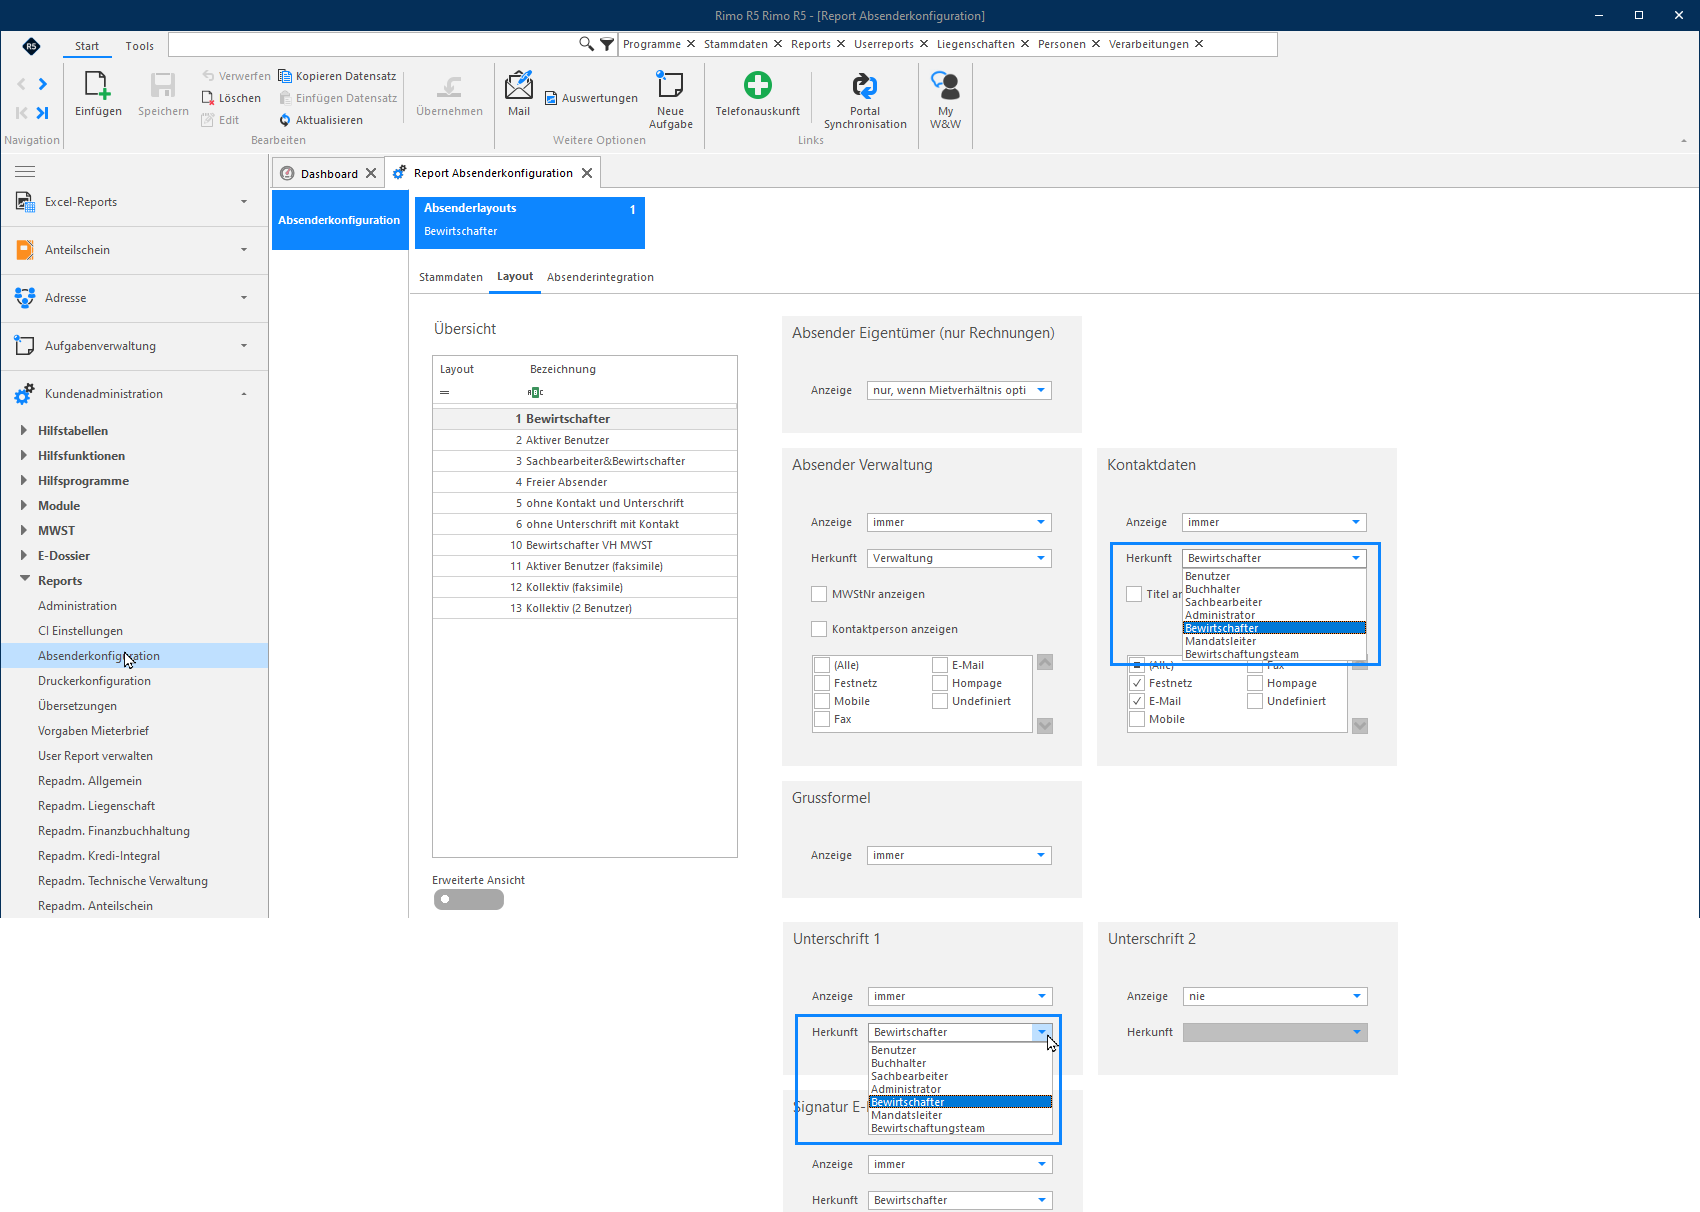Toggle the sidebar hamburger menu
Screen dimensions: 1700x1212
tap(25, 171)
